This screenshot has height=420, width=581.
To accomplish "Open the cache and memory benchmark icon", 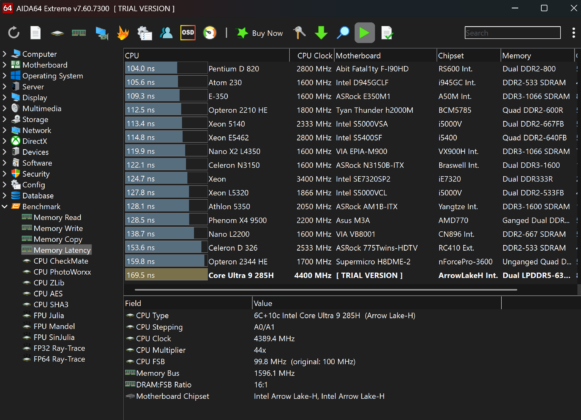I will click(x=79, y=33).
